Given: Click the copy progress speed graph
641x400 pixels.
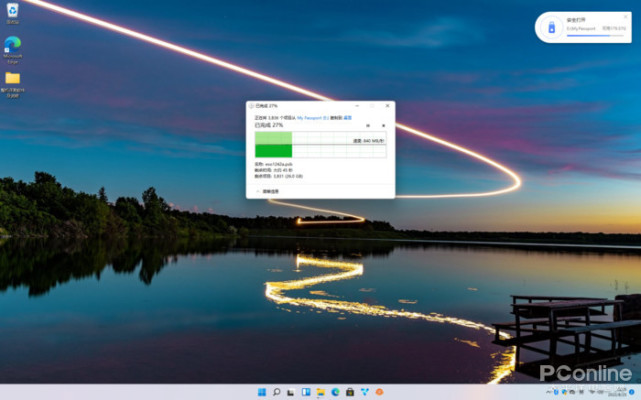Looking at the screenshot, I should (320, 145).
